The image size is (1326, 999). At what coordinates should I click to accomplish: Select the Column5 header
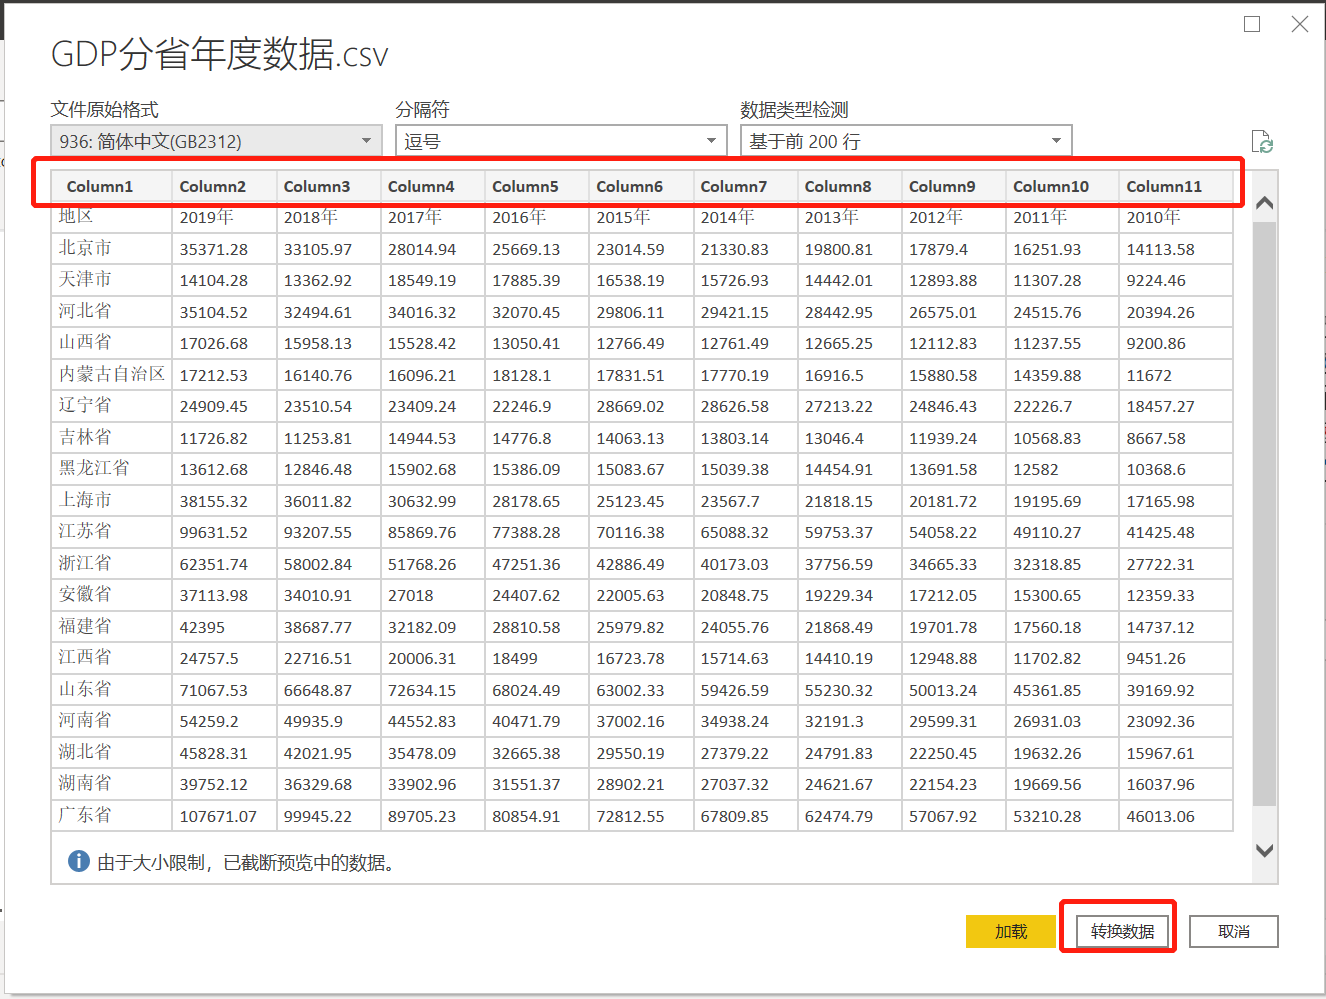click(x=525, y=186)
